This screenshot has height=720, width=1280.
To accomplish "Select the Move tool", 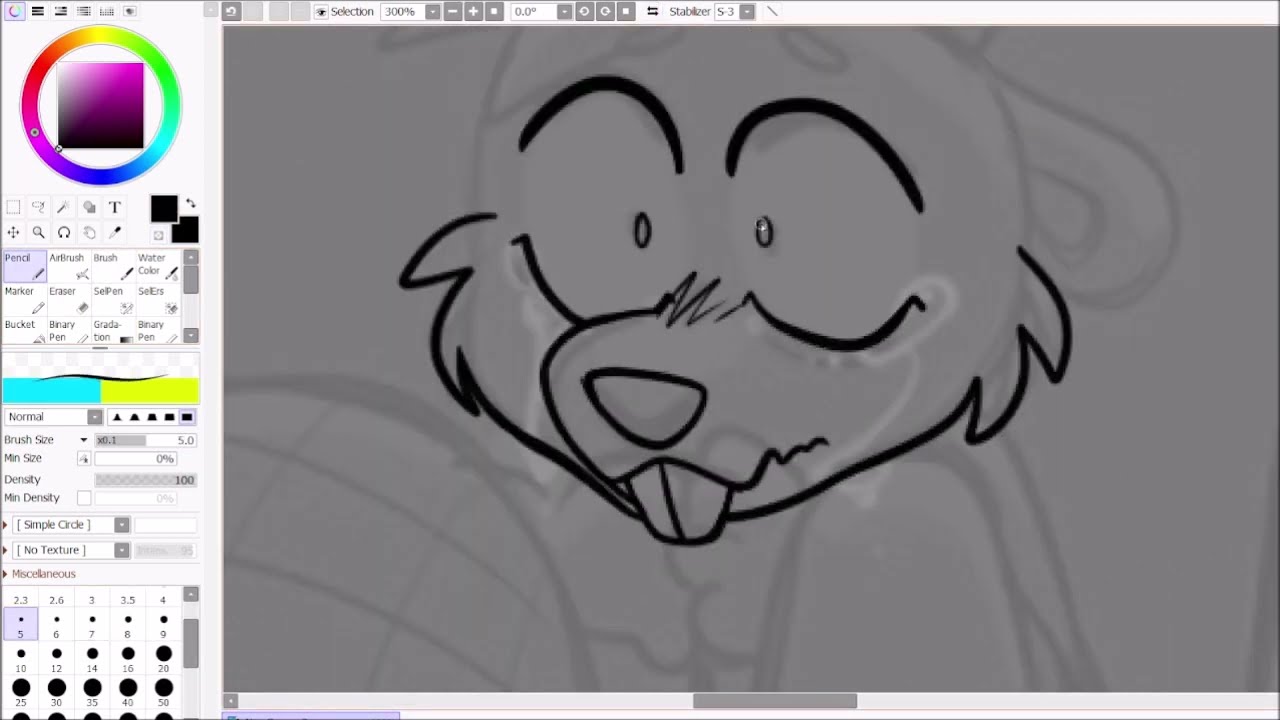I will [x=13, y=232].
